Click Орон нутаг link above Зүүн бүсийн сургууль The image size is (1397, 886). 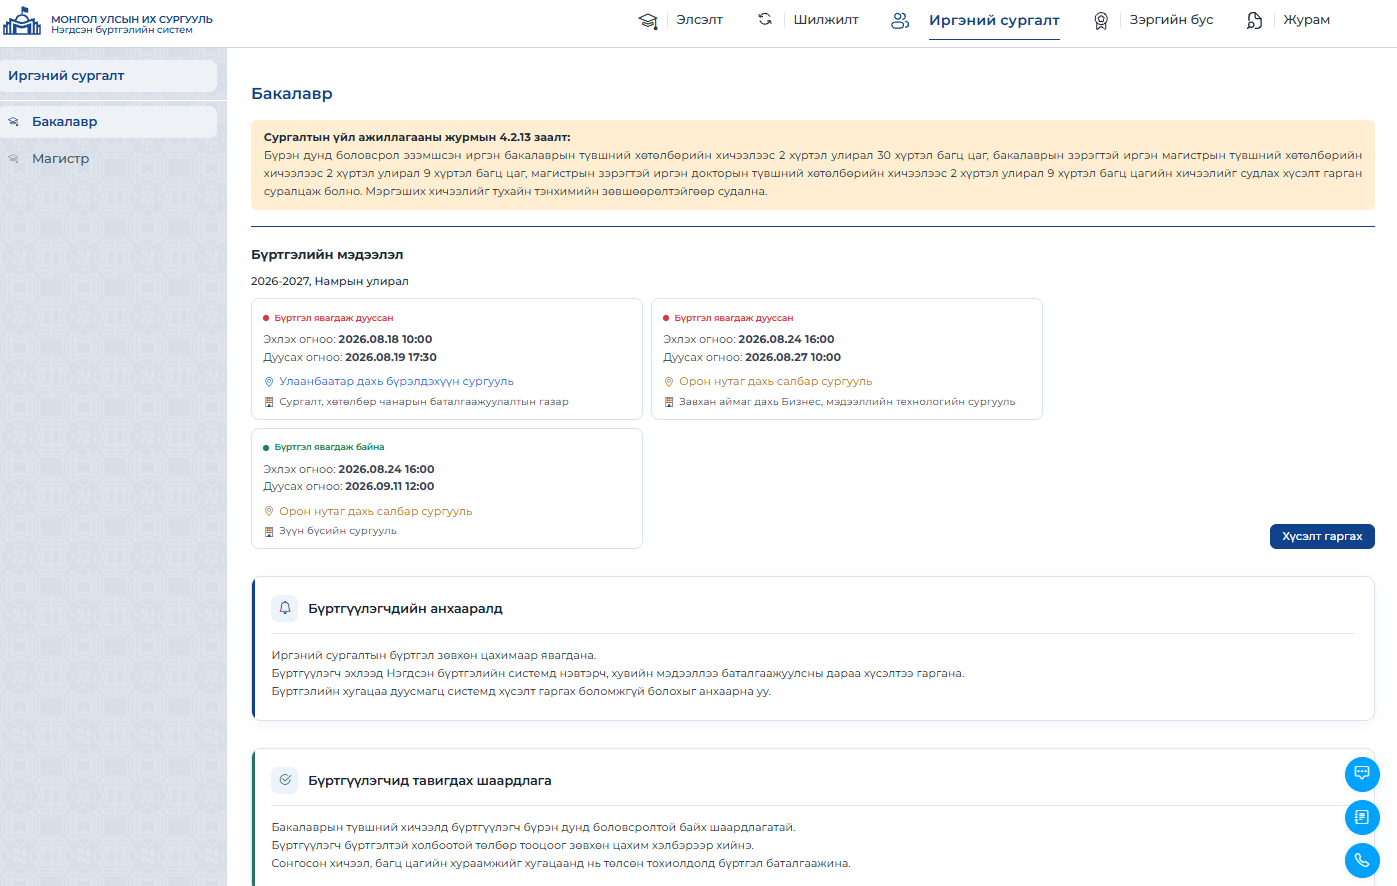[x=375, y=511]
